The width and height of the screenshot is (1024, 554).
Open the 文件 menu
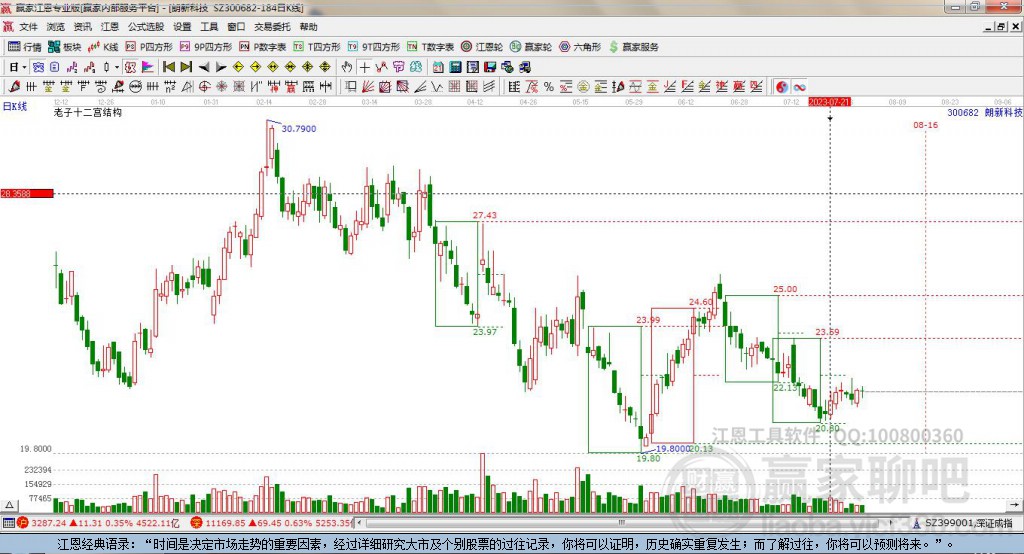[29, 27]
